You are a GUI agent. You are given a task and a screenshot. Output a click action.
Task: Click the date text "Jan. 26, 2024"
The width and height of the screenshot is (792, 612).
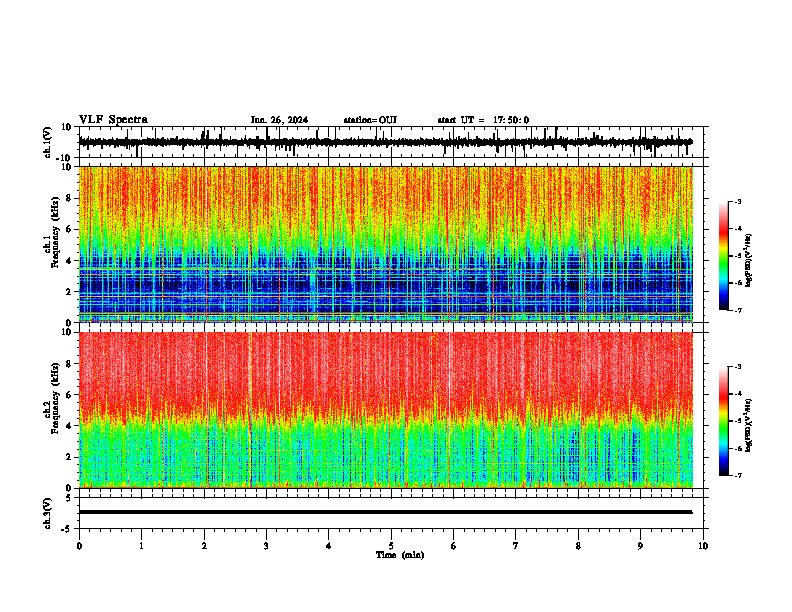279,120
